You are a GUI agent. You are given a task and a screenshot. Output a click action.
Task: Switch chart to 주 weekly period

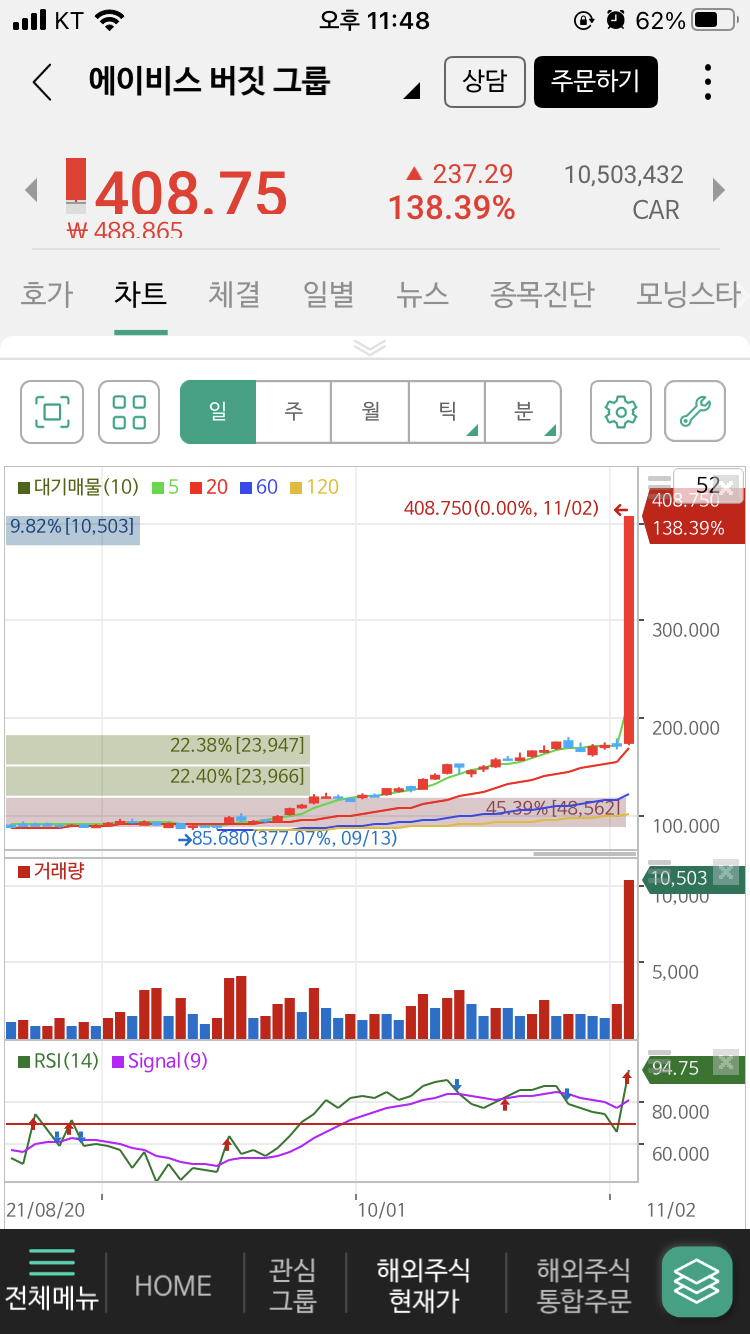(294, 412)
